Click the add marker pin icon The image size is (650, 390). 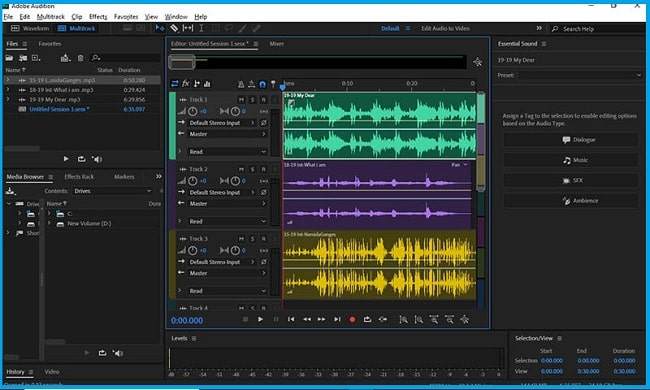click(x=273, y=84)
